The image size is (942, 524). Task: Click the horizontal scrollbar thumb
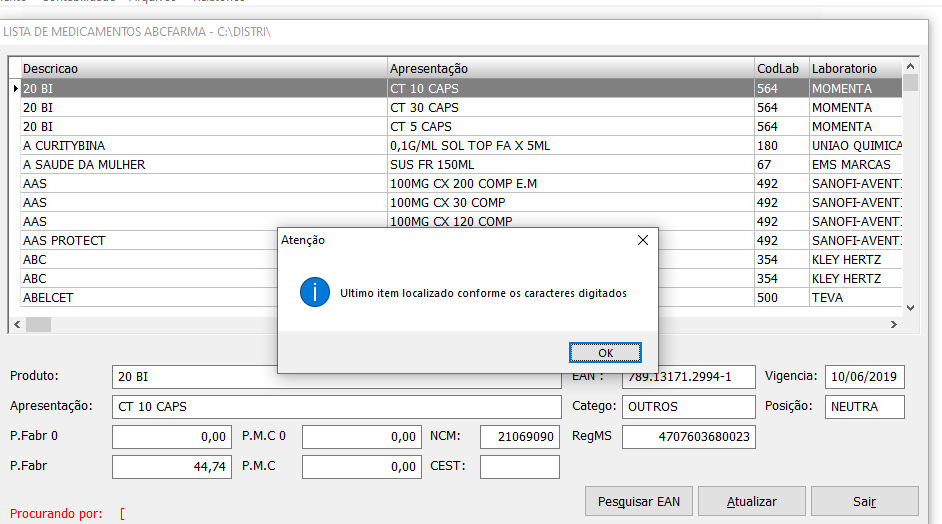coord(38,324)
